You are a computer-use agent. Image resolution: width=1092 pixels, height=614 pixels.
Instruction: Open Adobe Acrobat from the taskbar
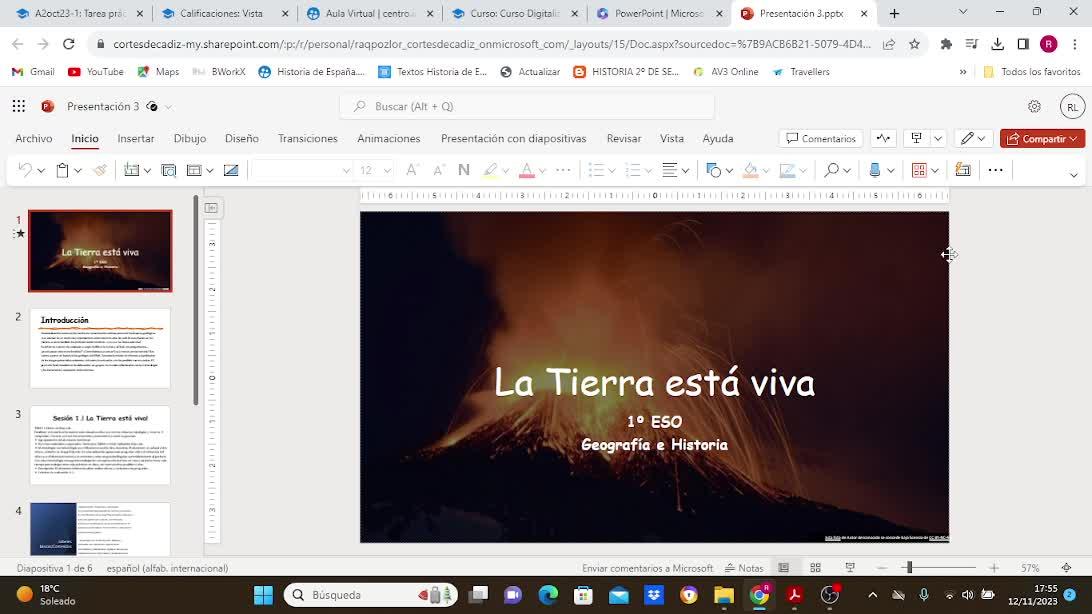[795, 595]
